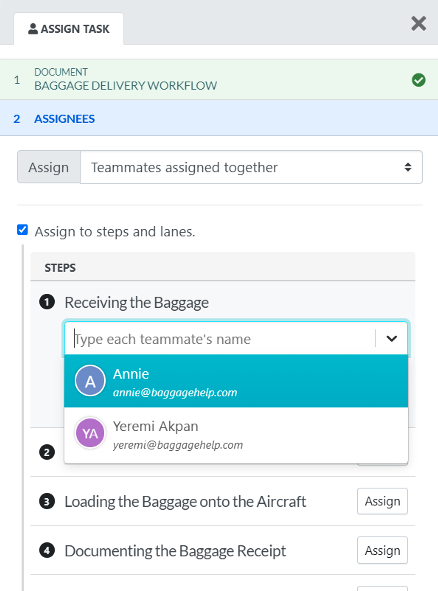Select Annie from the teammate list
The image size is (438, 591).
[236, 381]
